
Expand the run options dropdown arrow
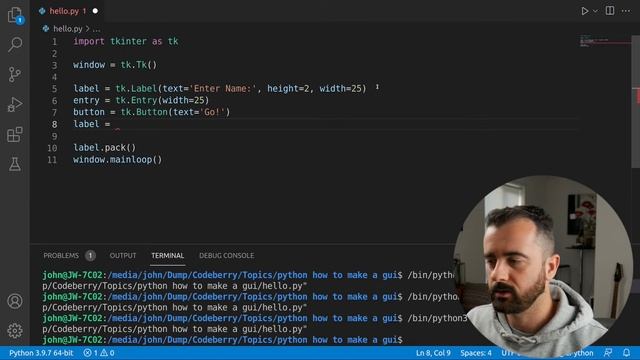click(x=595, y=11)
